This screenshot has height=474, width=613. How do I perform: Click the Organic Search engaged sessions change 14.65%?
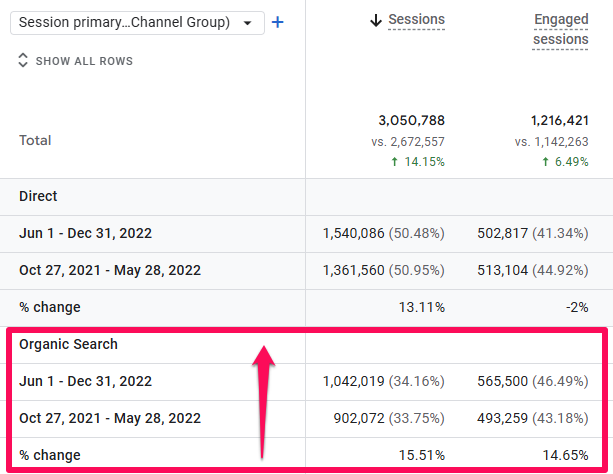click(x=566, y=455)
